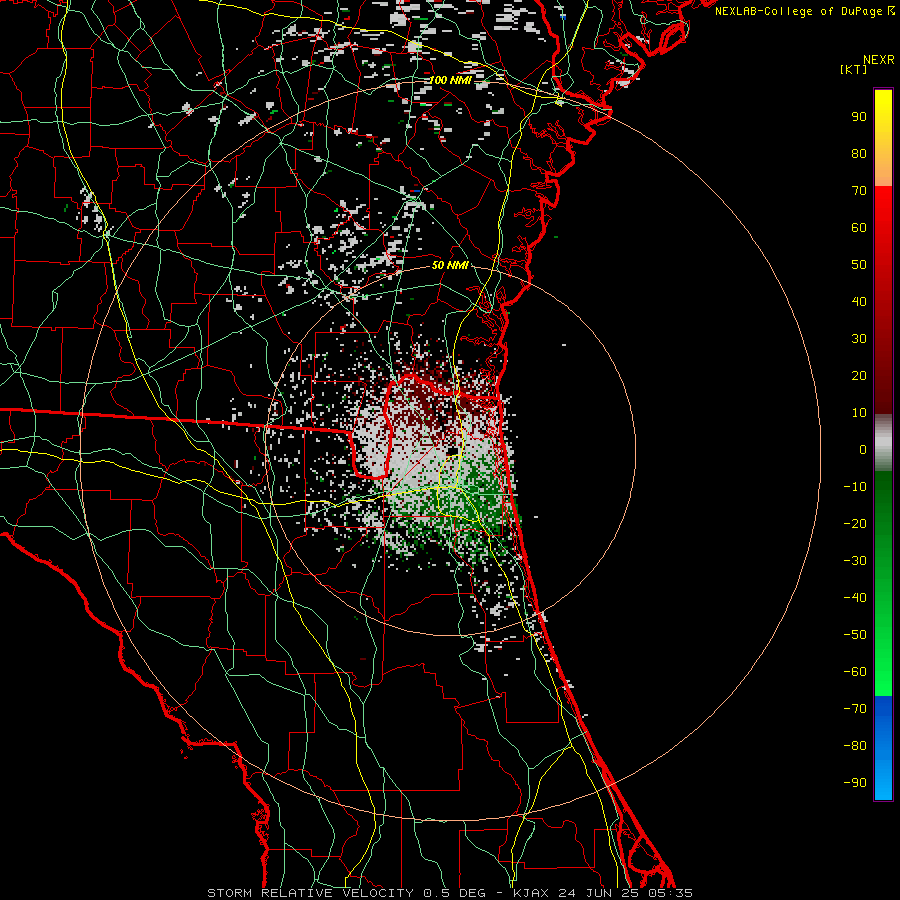Click the NEXR label above the color scale

[879, 60]
